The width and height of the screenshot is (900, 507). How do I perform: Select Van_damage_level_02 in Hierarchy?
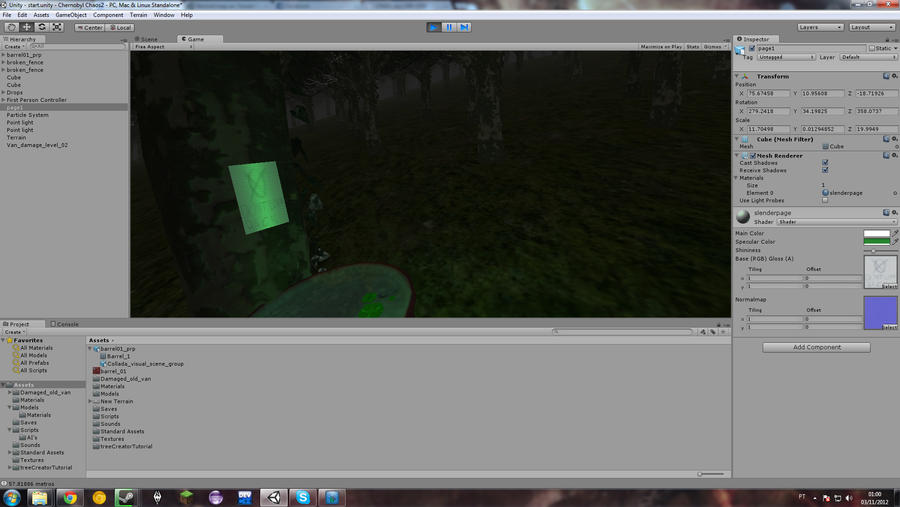click(x=37, y=145)
